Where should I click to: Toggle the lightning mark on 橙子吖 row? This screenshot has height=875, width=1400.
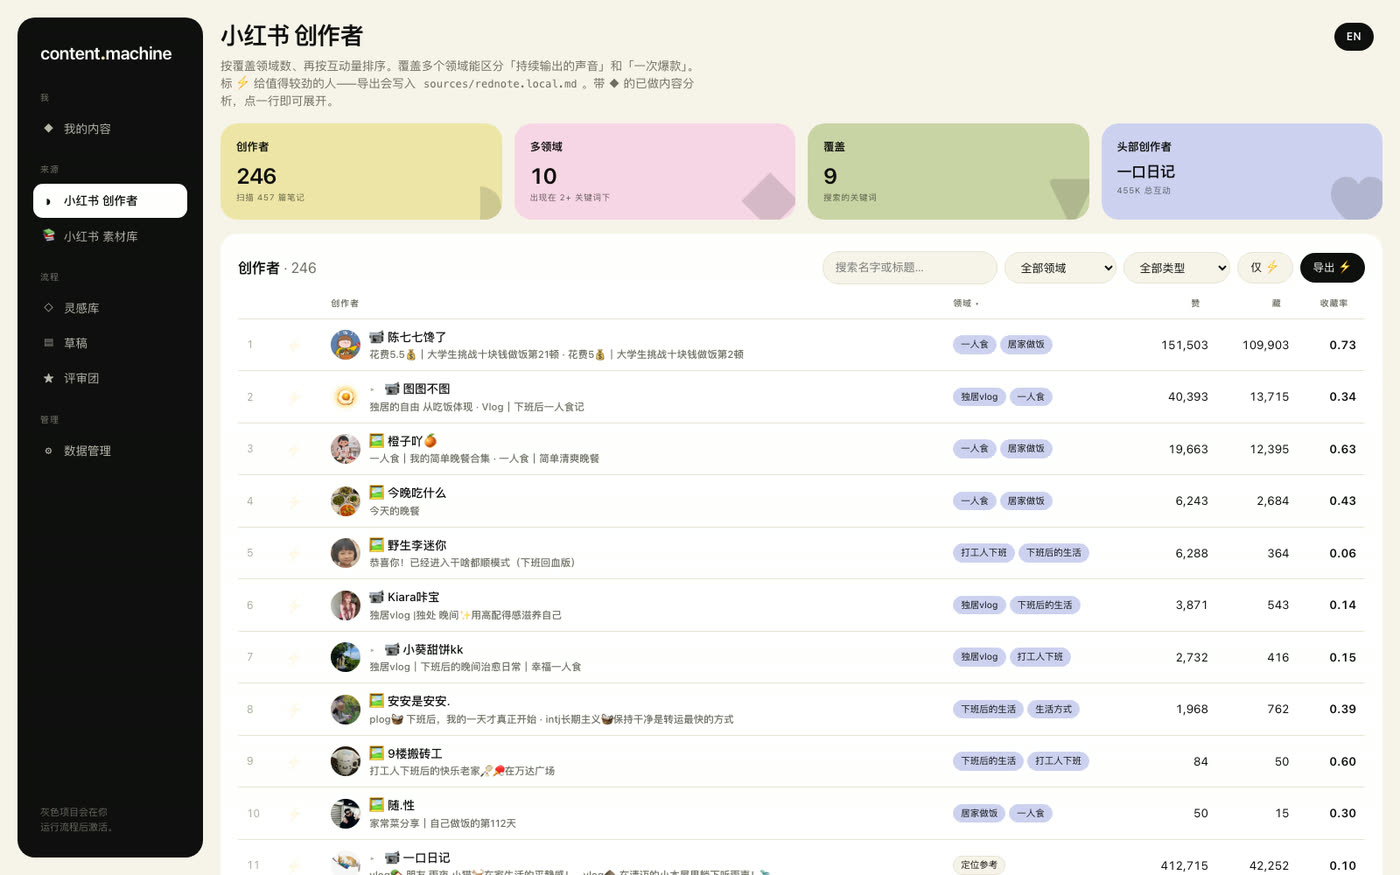pos(294,449)
